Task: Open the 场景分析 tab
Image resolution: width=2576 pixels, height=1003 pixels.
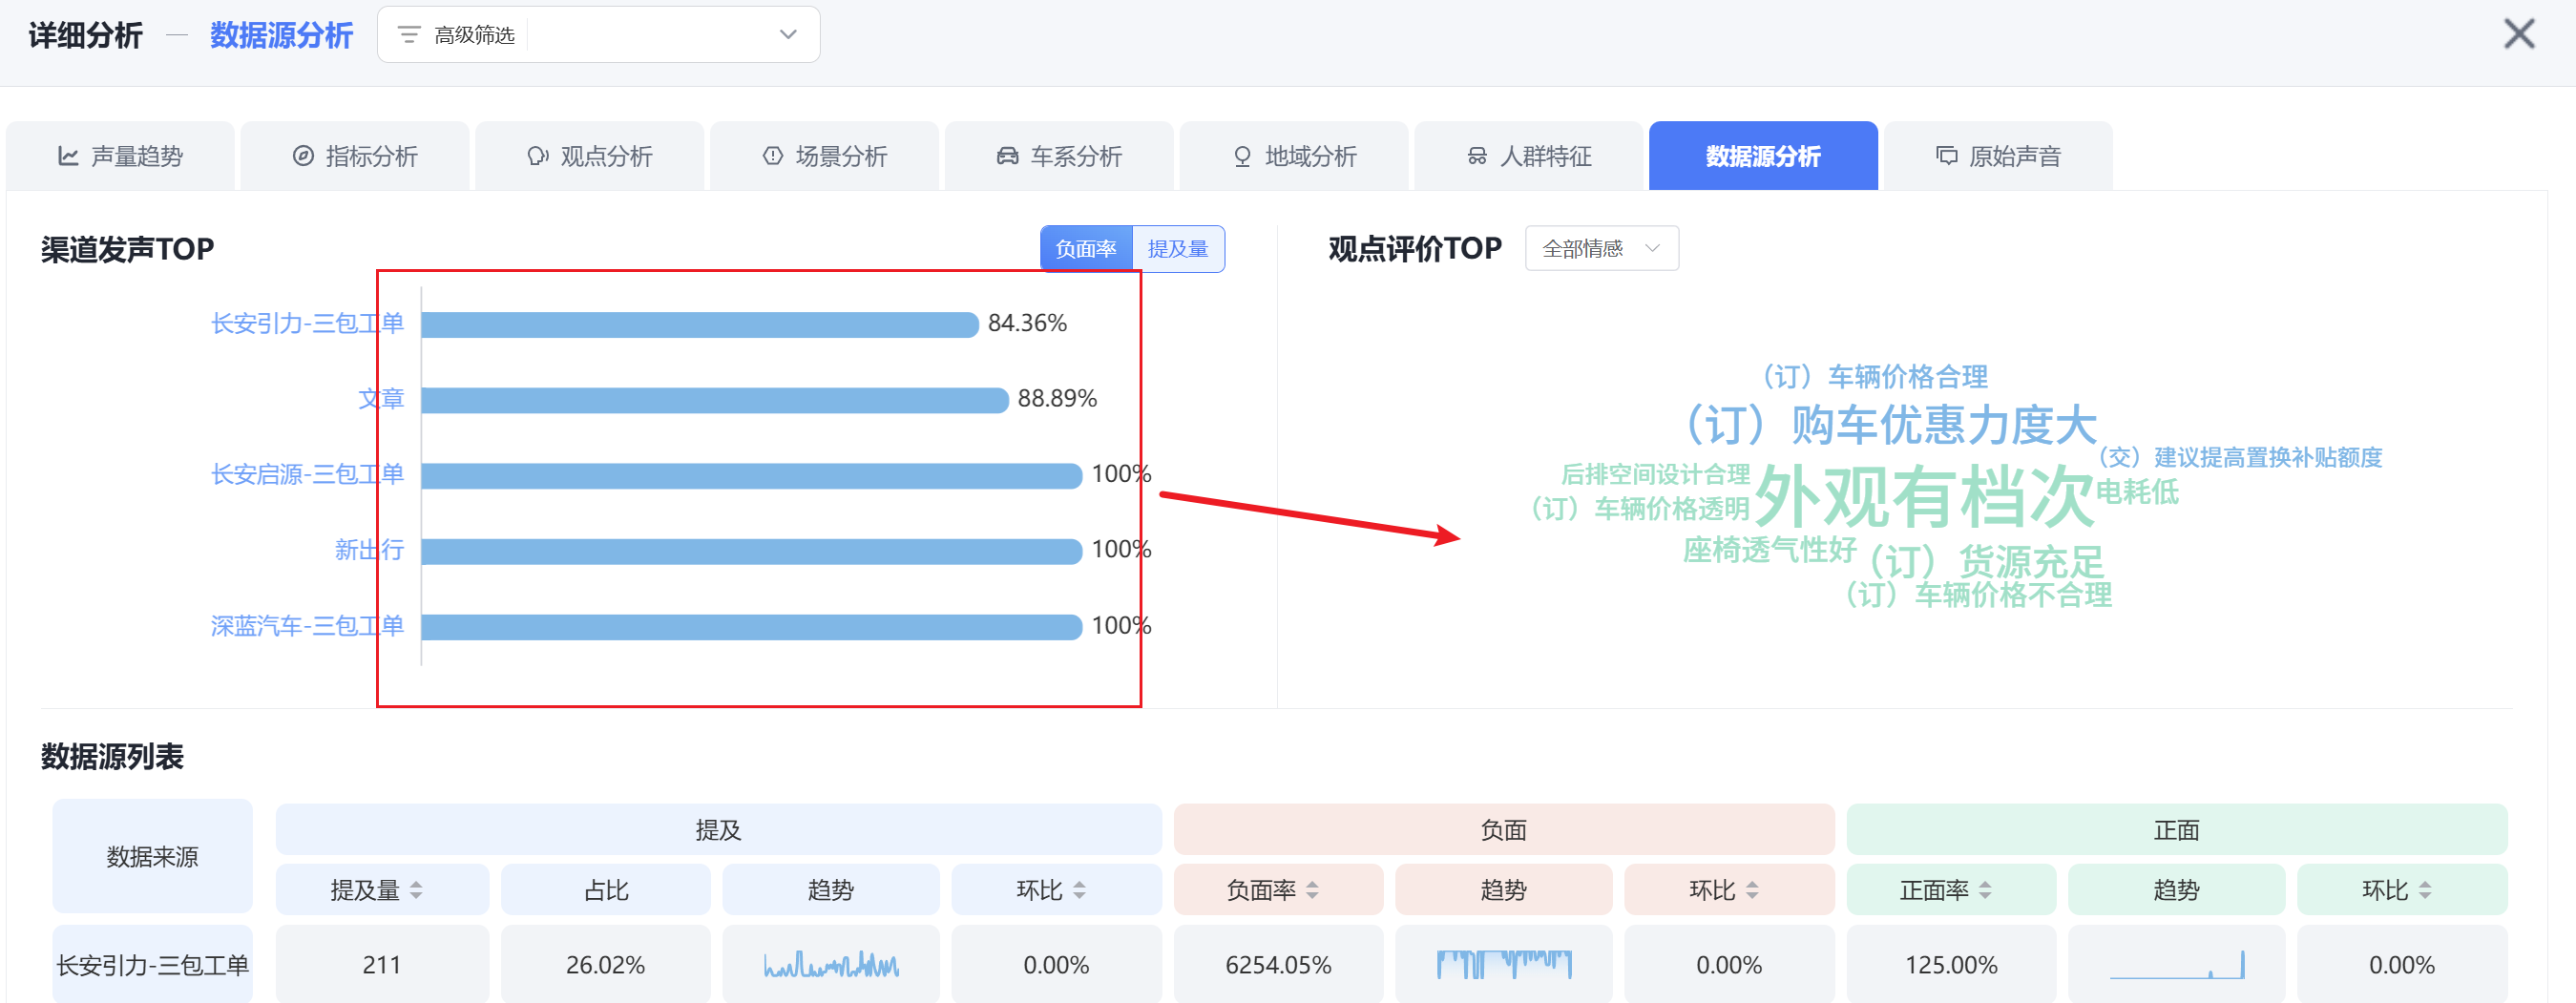Action: (x=825, y=156)
